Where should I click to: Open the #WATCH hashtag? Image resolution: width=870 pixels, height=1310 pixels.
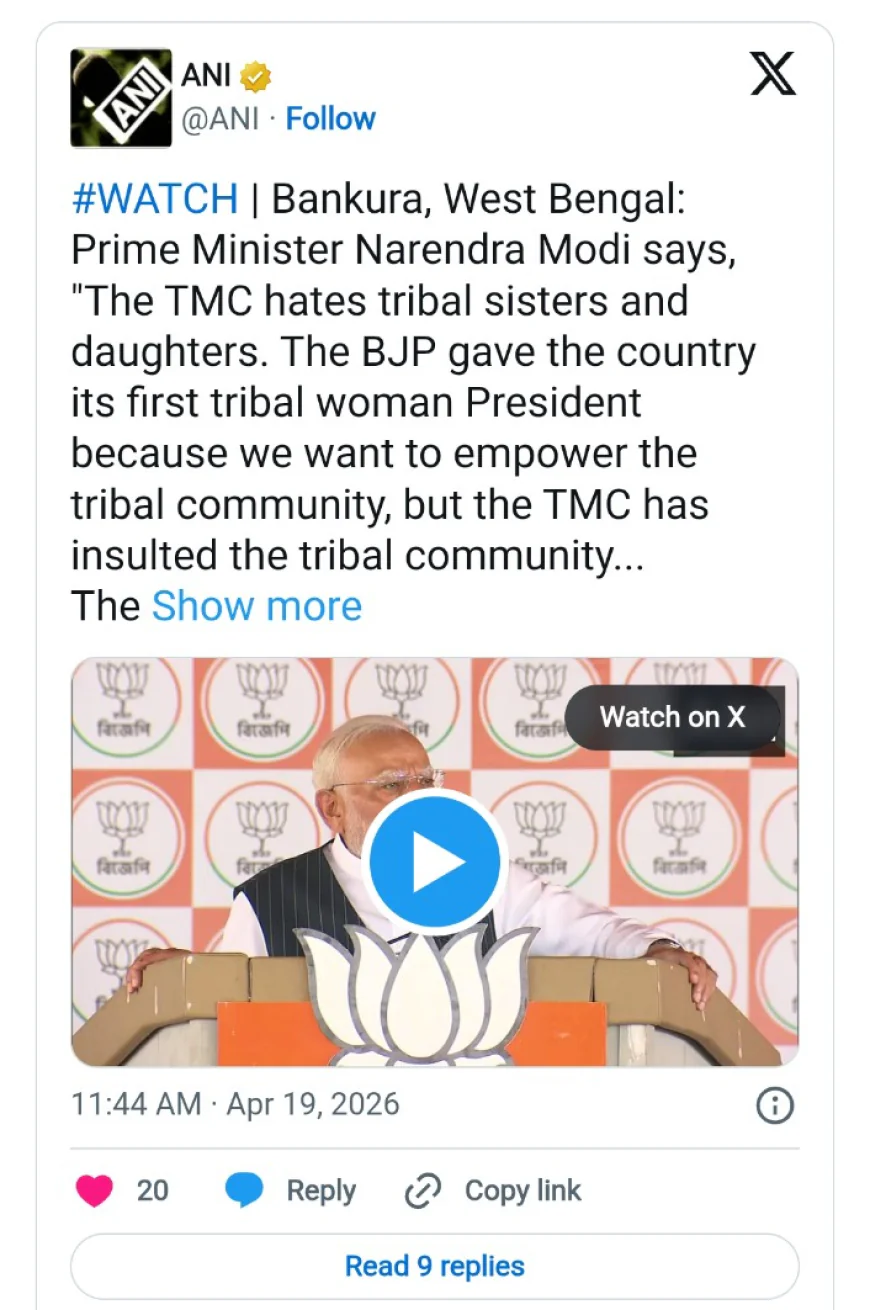click(155, 199)
